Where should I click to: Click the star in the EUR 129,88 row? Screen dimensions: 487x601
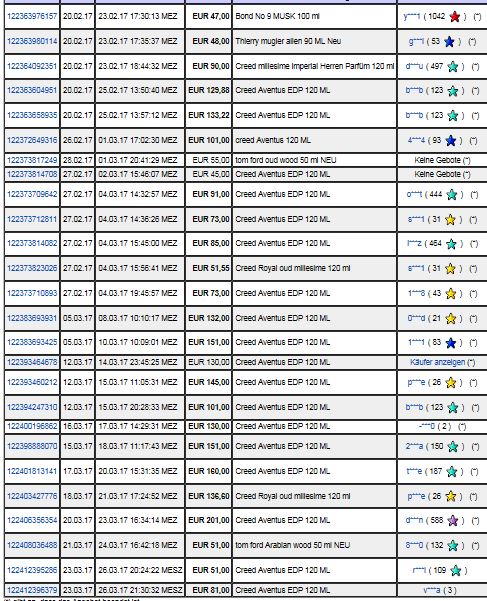(x=453, y=91)
